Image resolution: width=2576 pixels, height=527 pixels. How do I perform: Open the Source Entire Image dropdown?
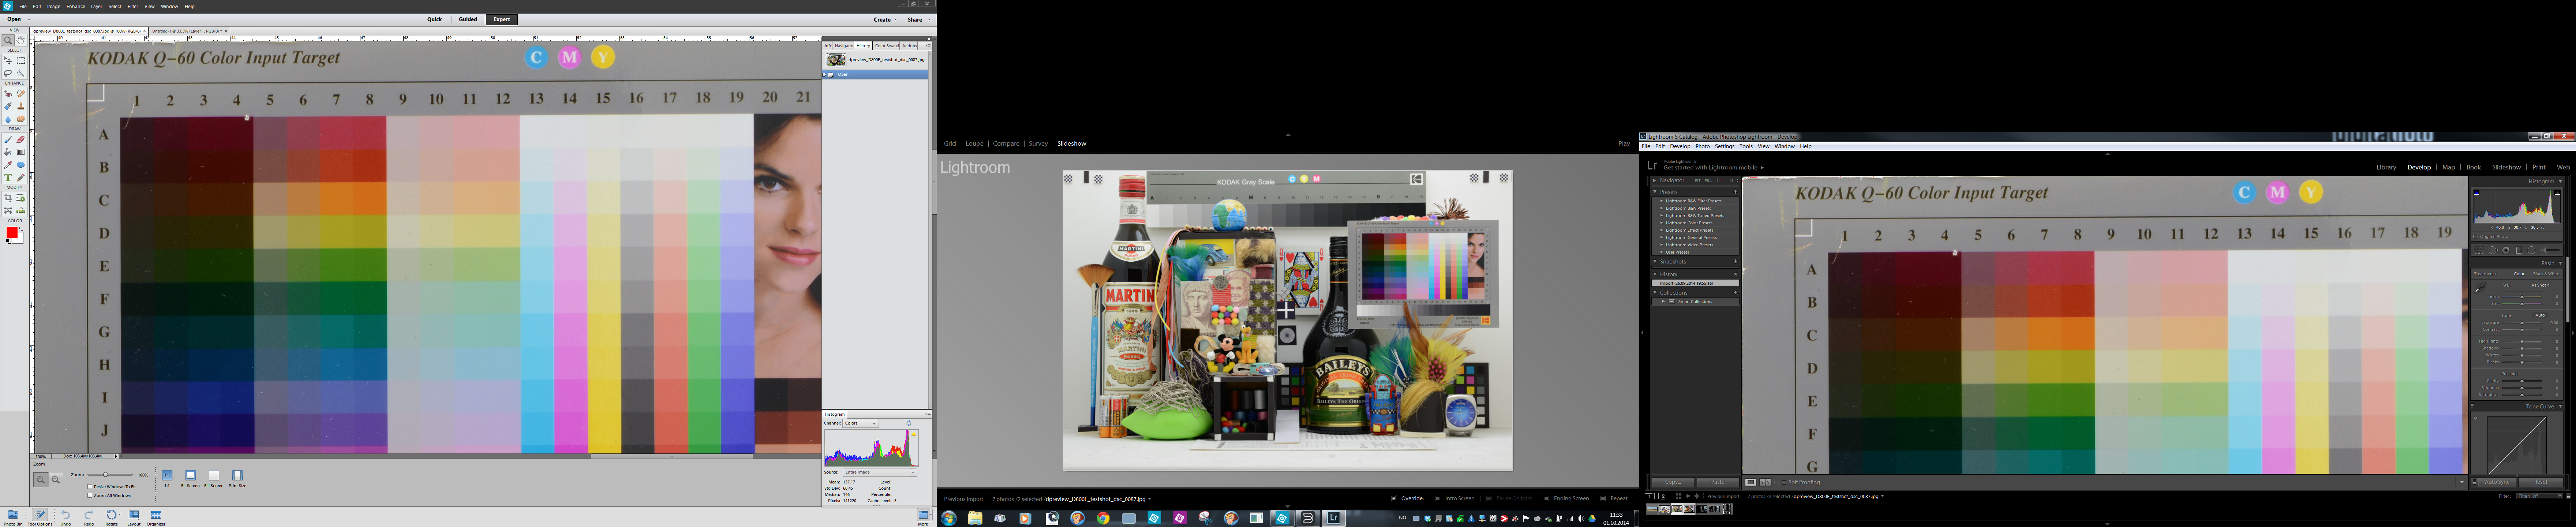pos(880,472)
